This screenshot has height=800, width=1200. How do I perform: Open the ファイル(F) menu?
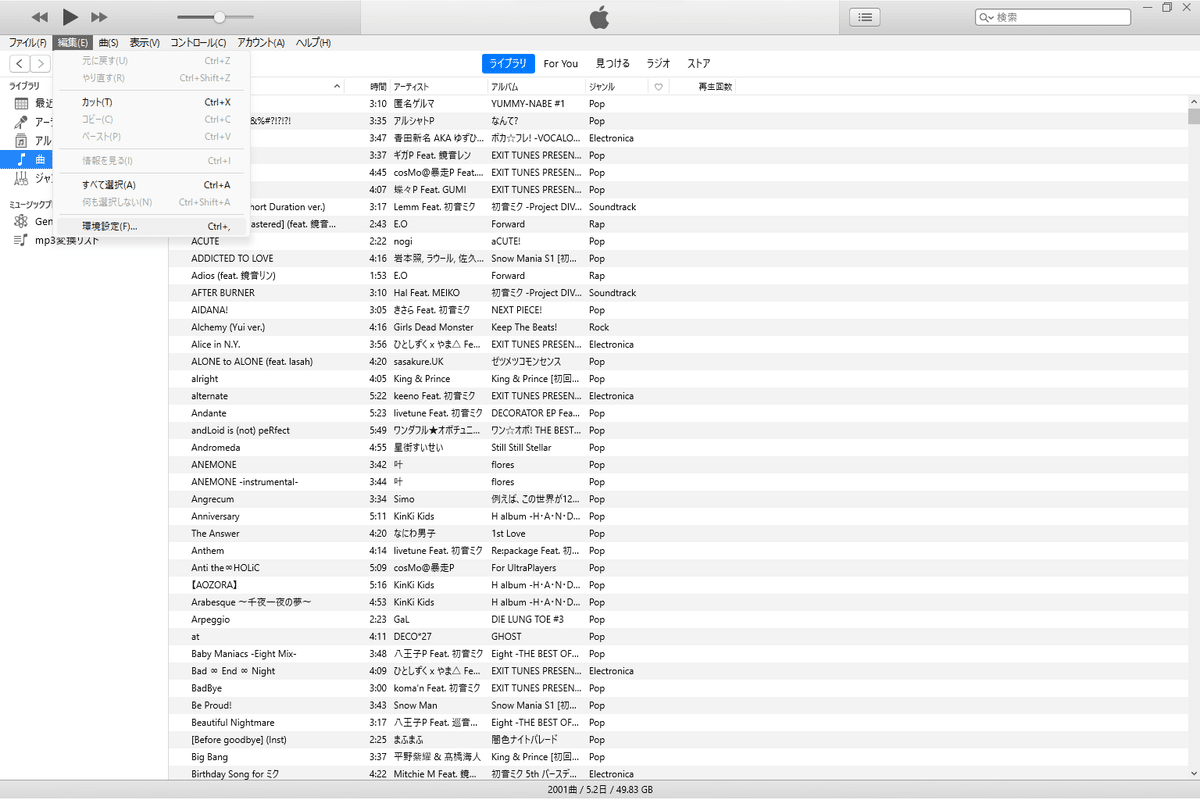27,43
